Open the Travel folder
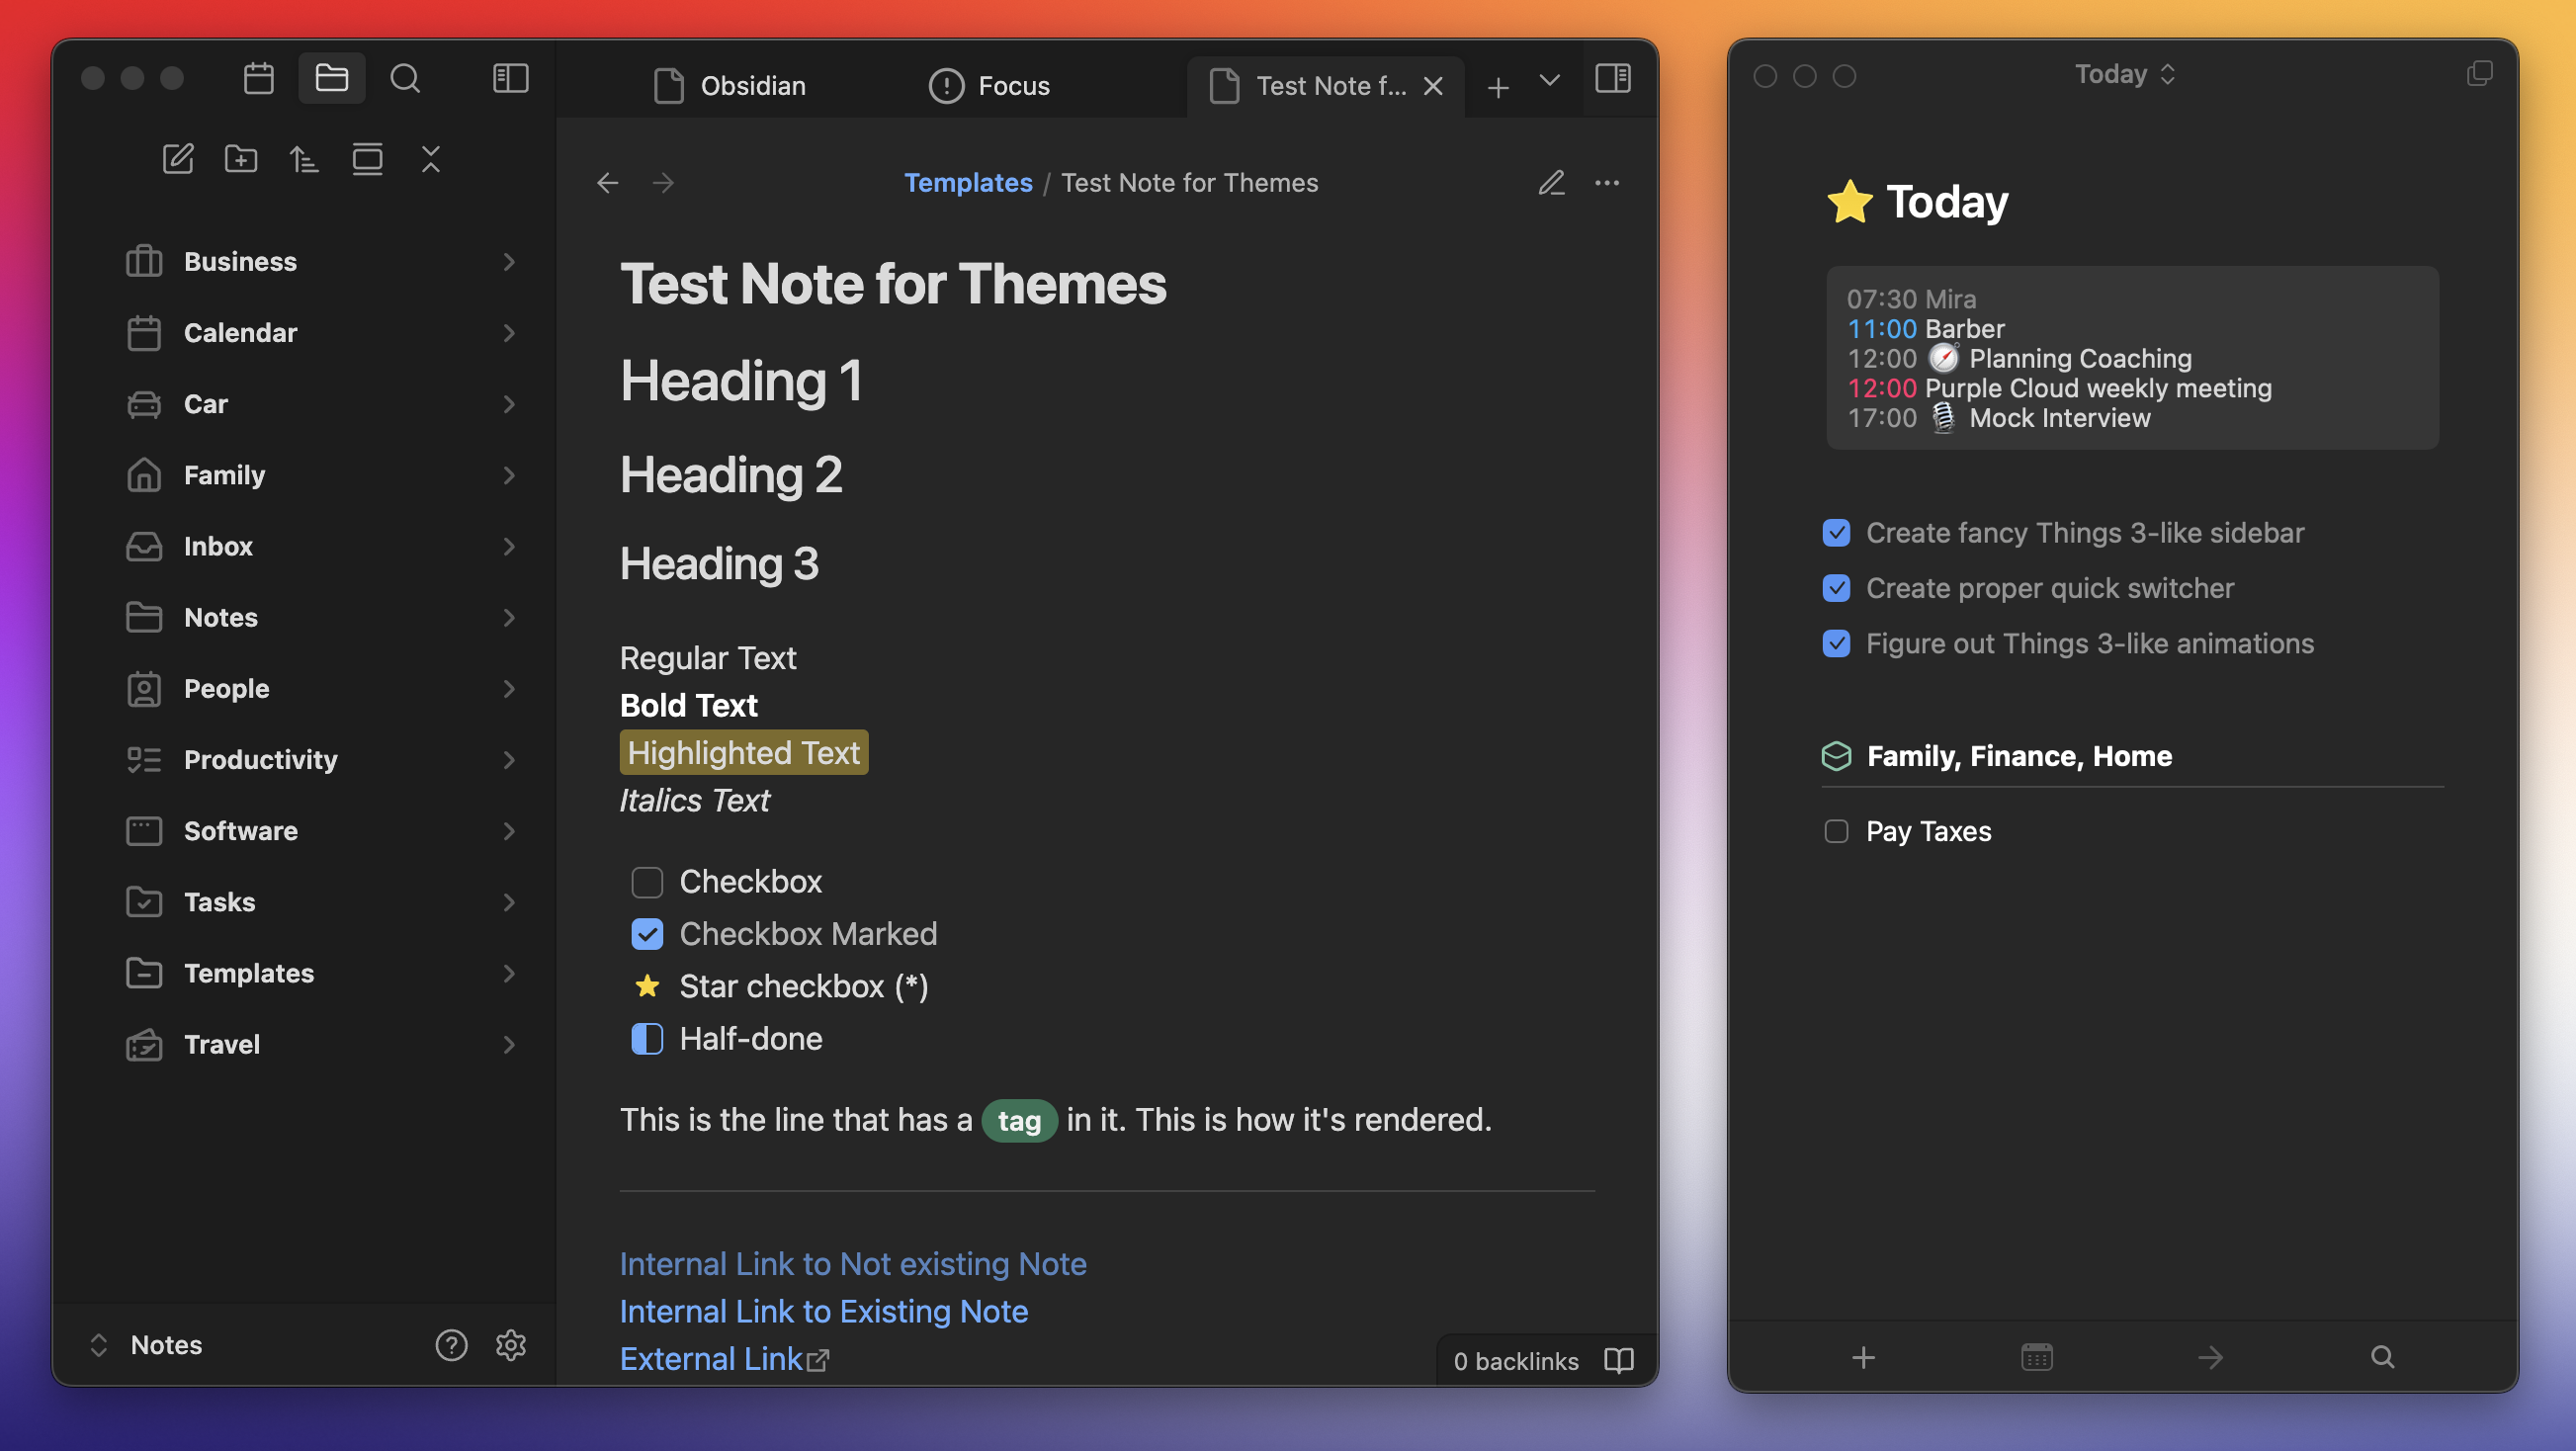The image size is (2576, 1451). (x=322, y=1044)
